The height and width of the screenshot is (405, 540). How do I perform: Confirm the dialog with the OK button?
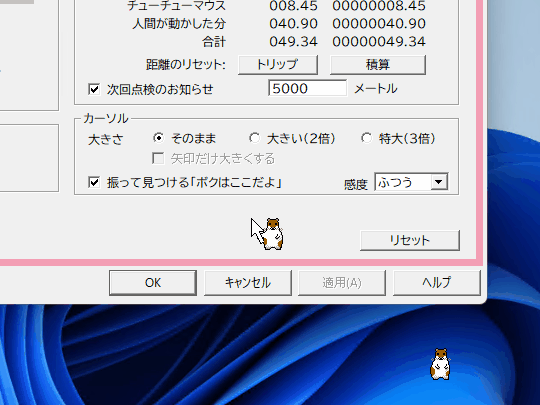(153, 283)
